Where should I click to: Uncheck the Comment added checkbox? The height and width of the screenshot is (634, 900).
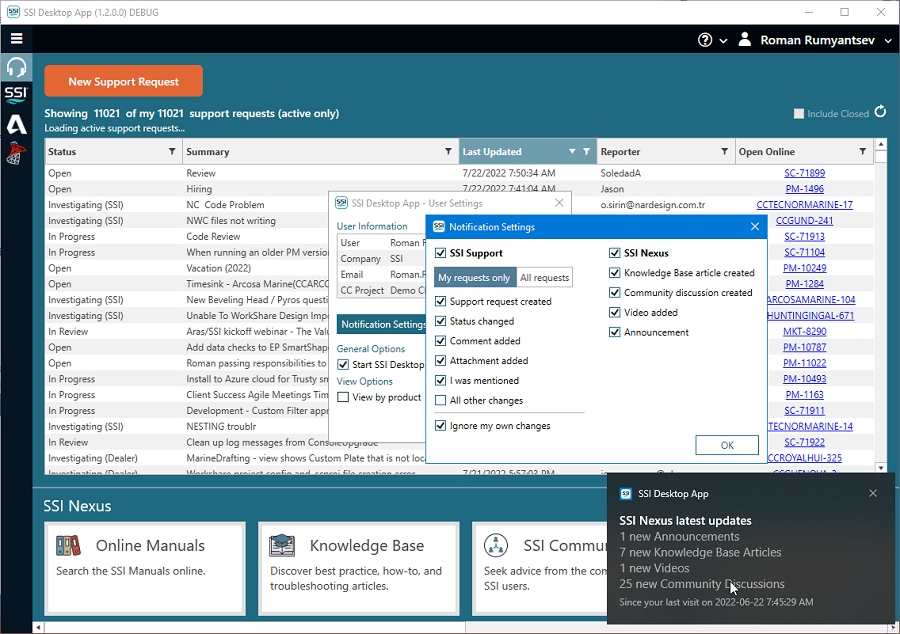point(440,341)
